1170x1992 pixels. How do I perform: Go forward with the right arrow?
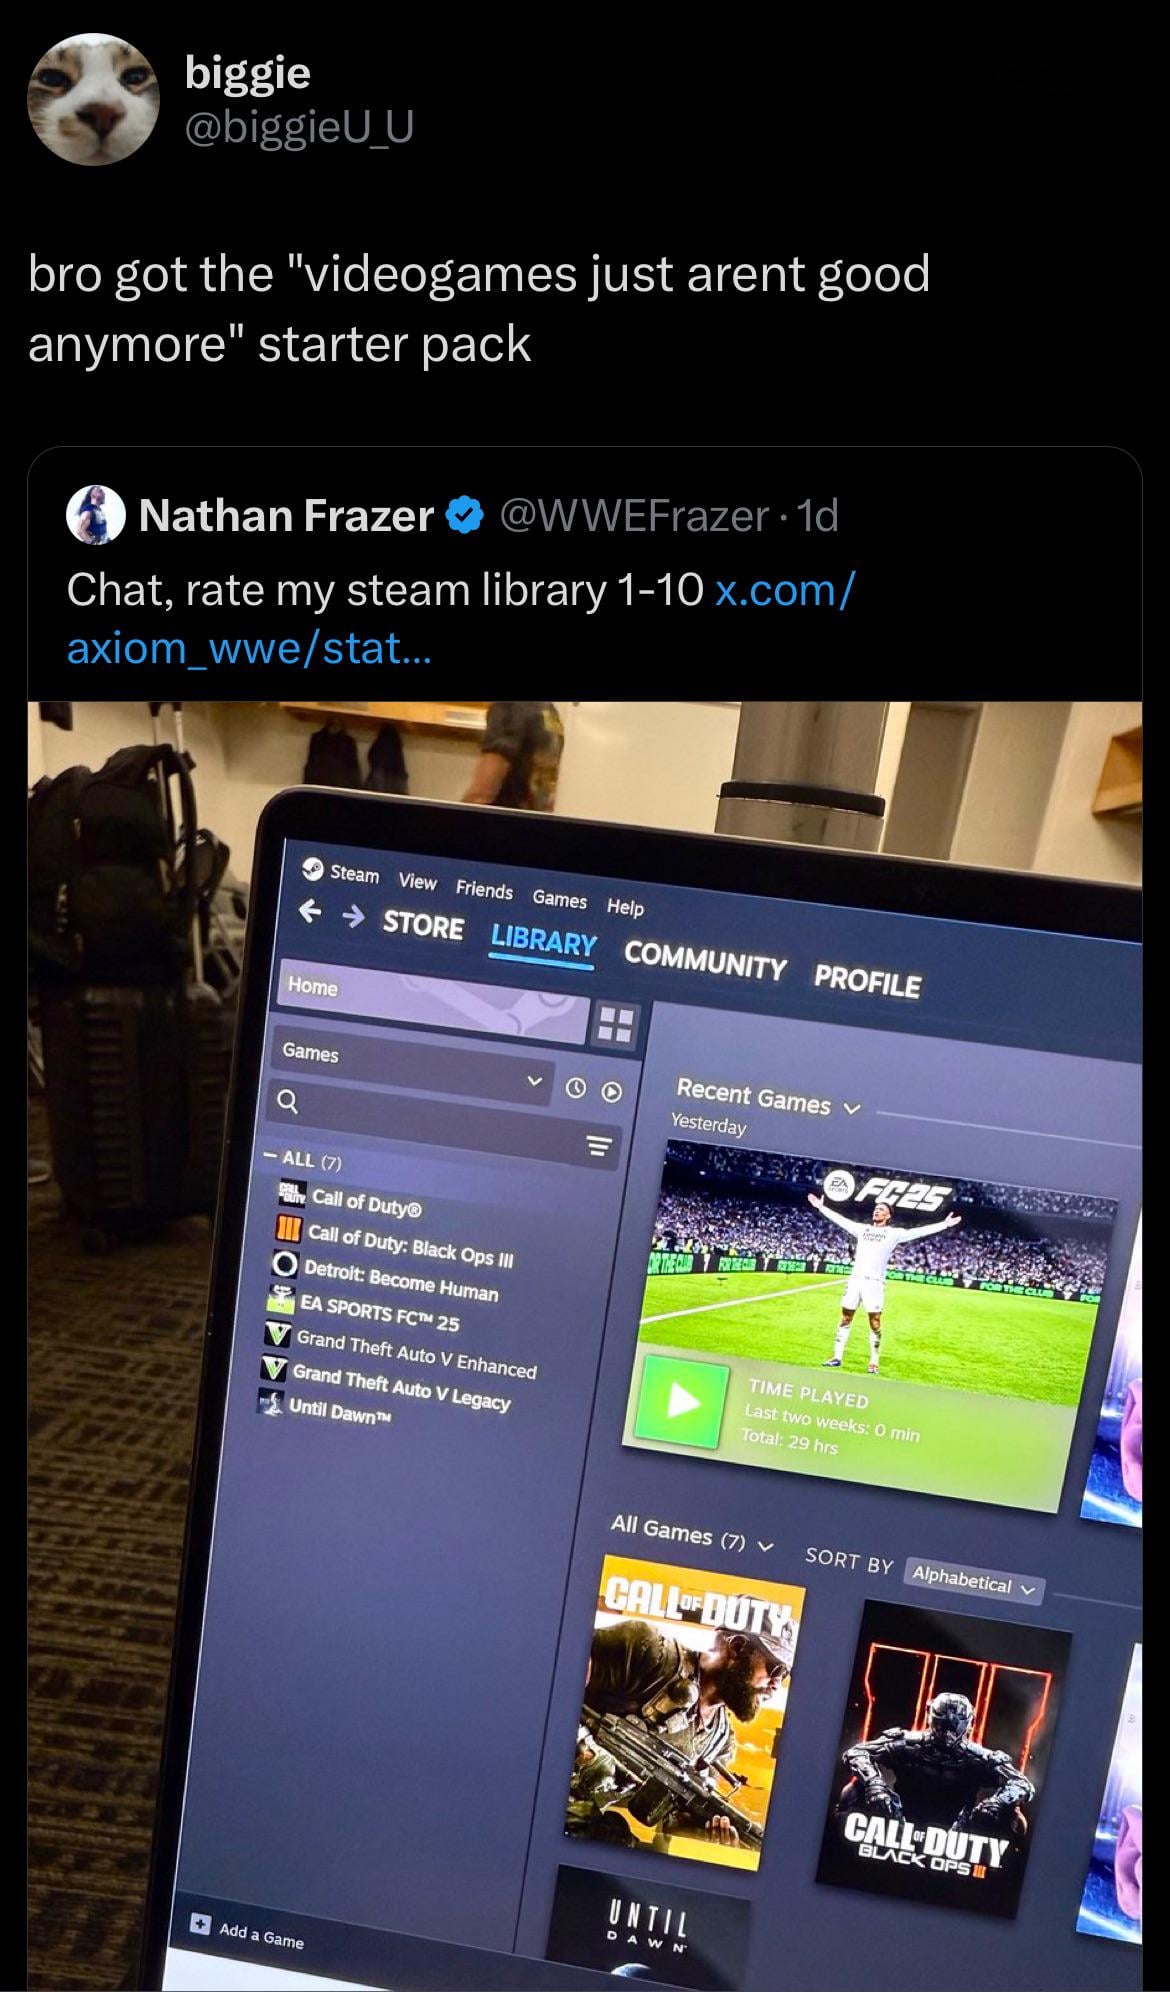click(x=353, y=917)
